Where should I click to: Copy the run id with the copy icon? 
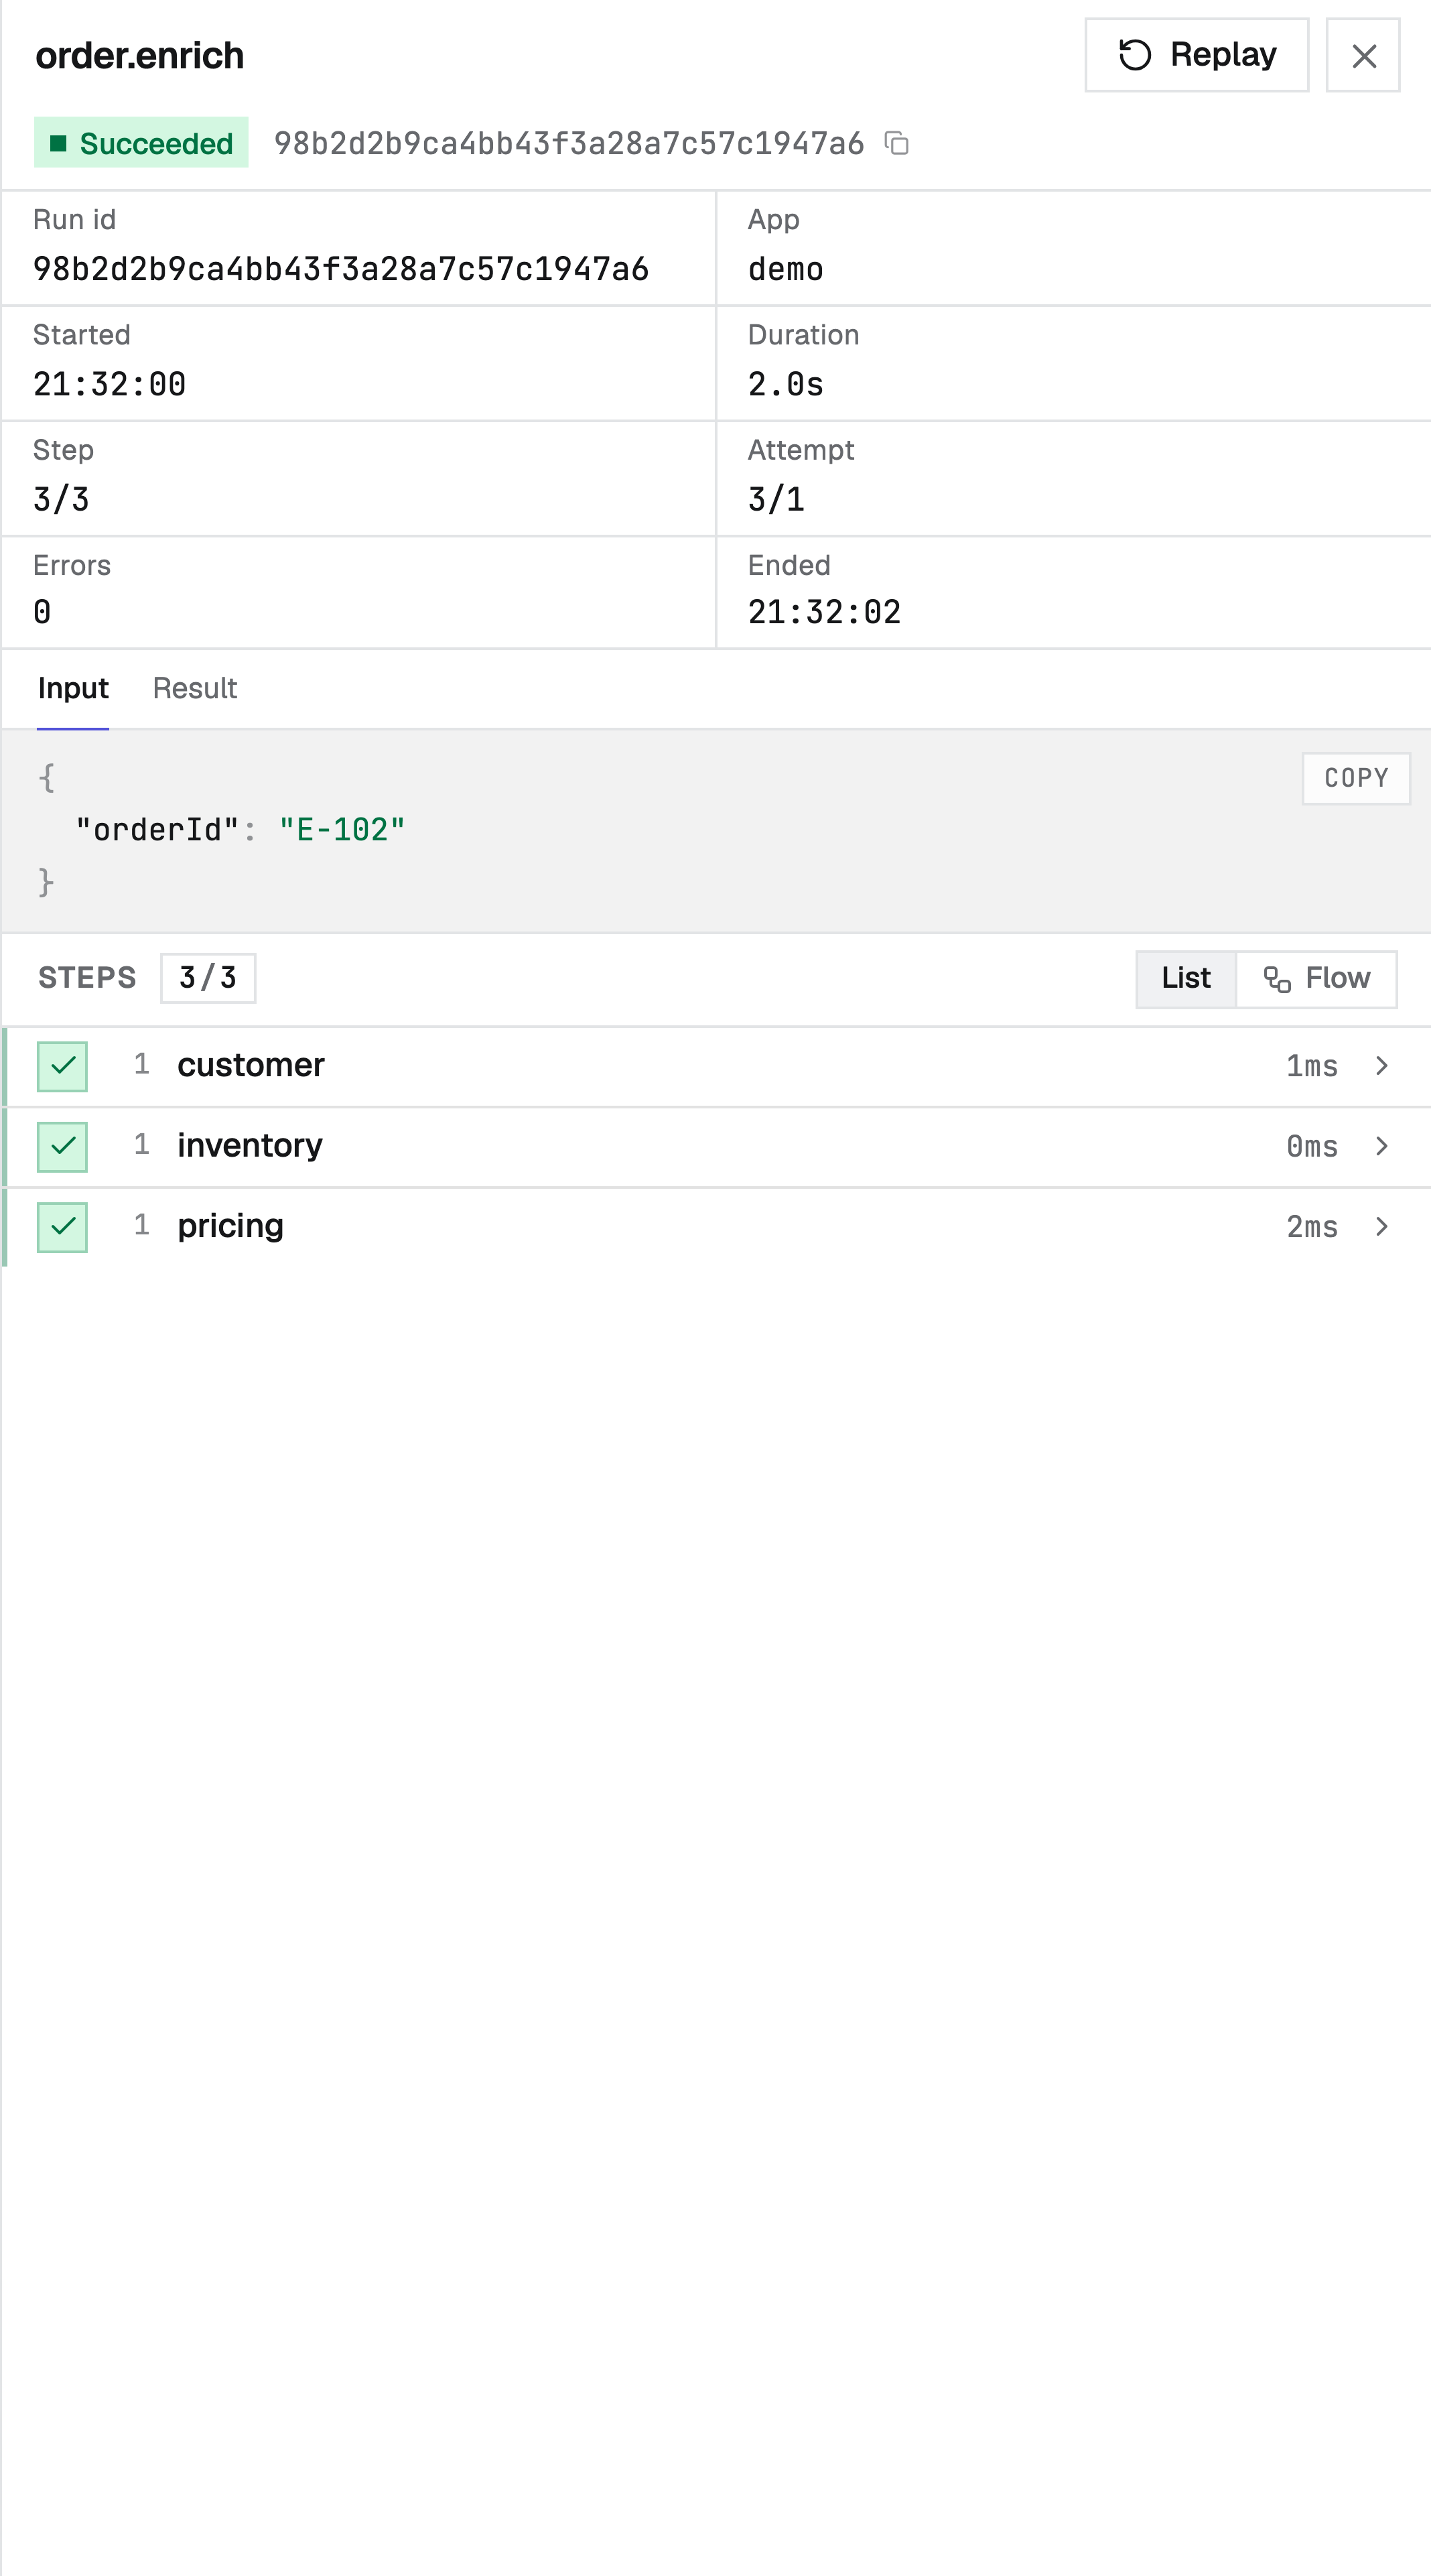897,143
